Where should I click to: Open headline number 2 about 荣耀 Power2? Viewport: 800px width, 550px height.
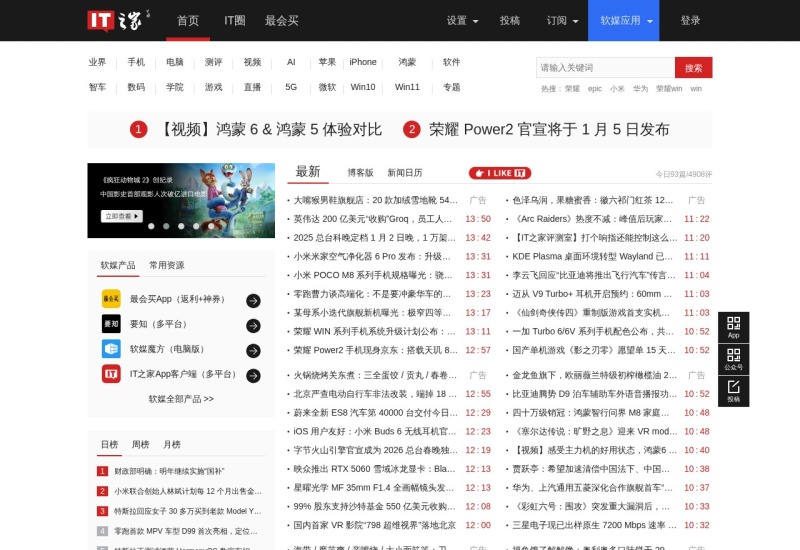(x=536, y=129)
